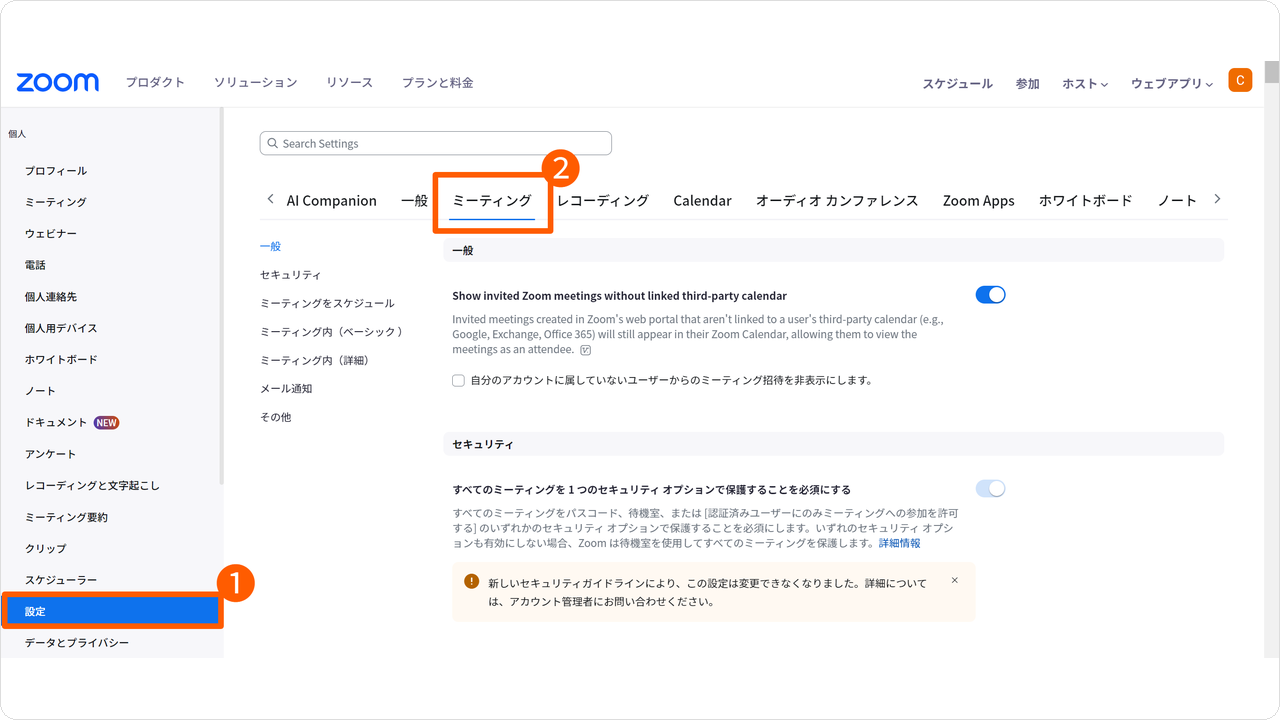
Task: Click the Search Settings field
Action: point(435,143)
